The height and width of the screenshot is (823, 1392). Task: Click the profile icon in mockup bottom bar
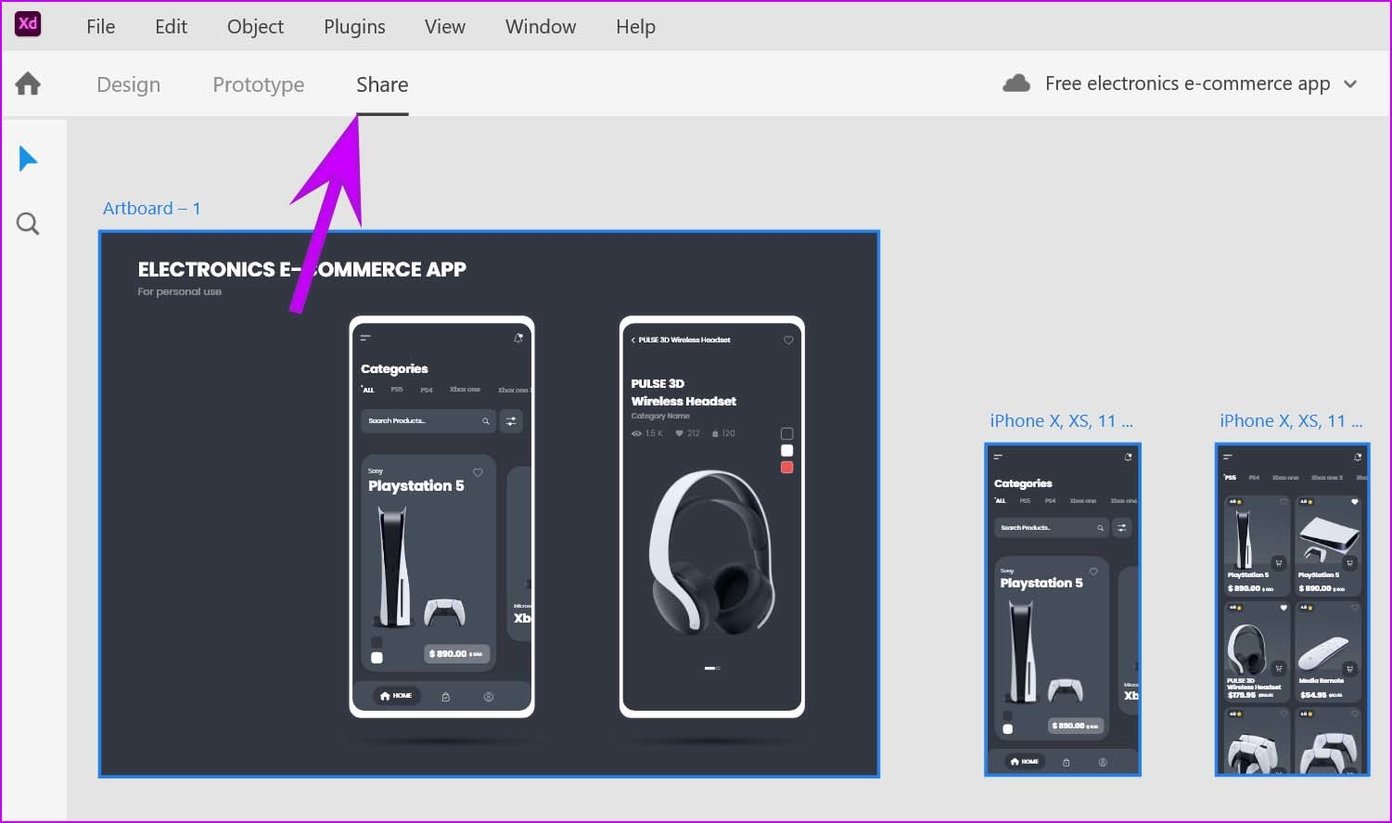coord(489,697)
